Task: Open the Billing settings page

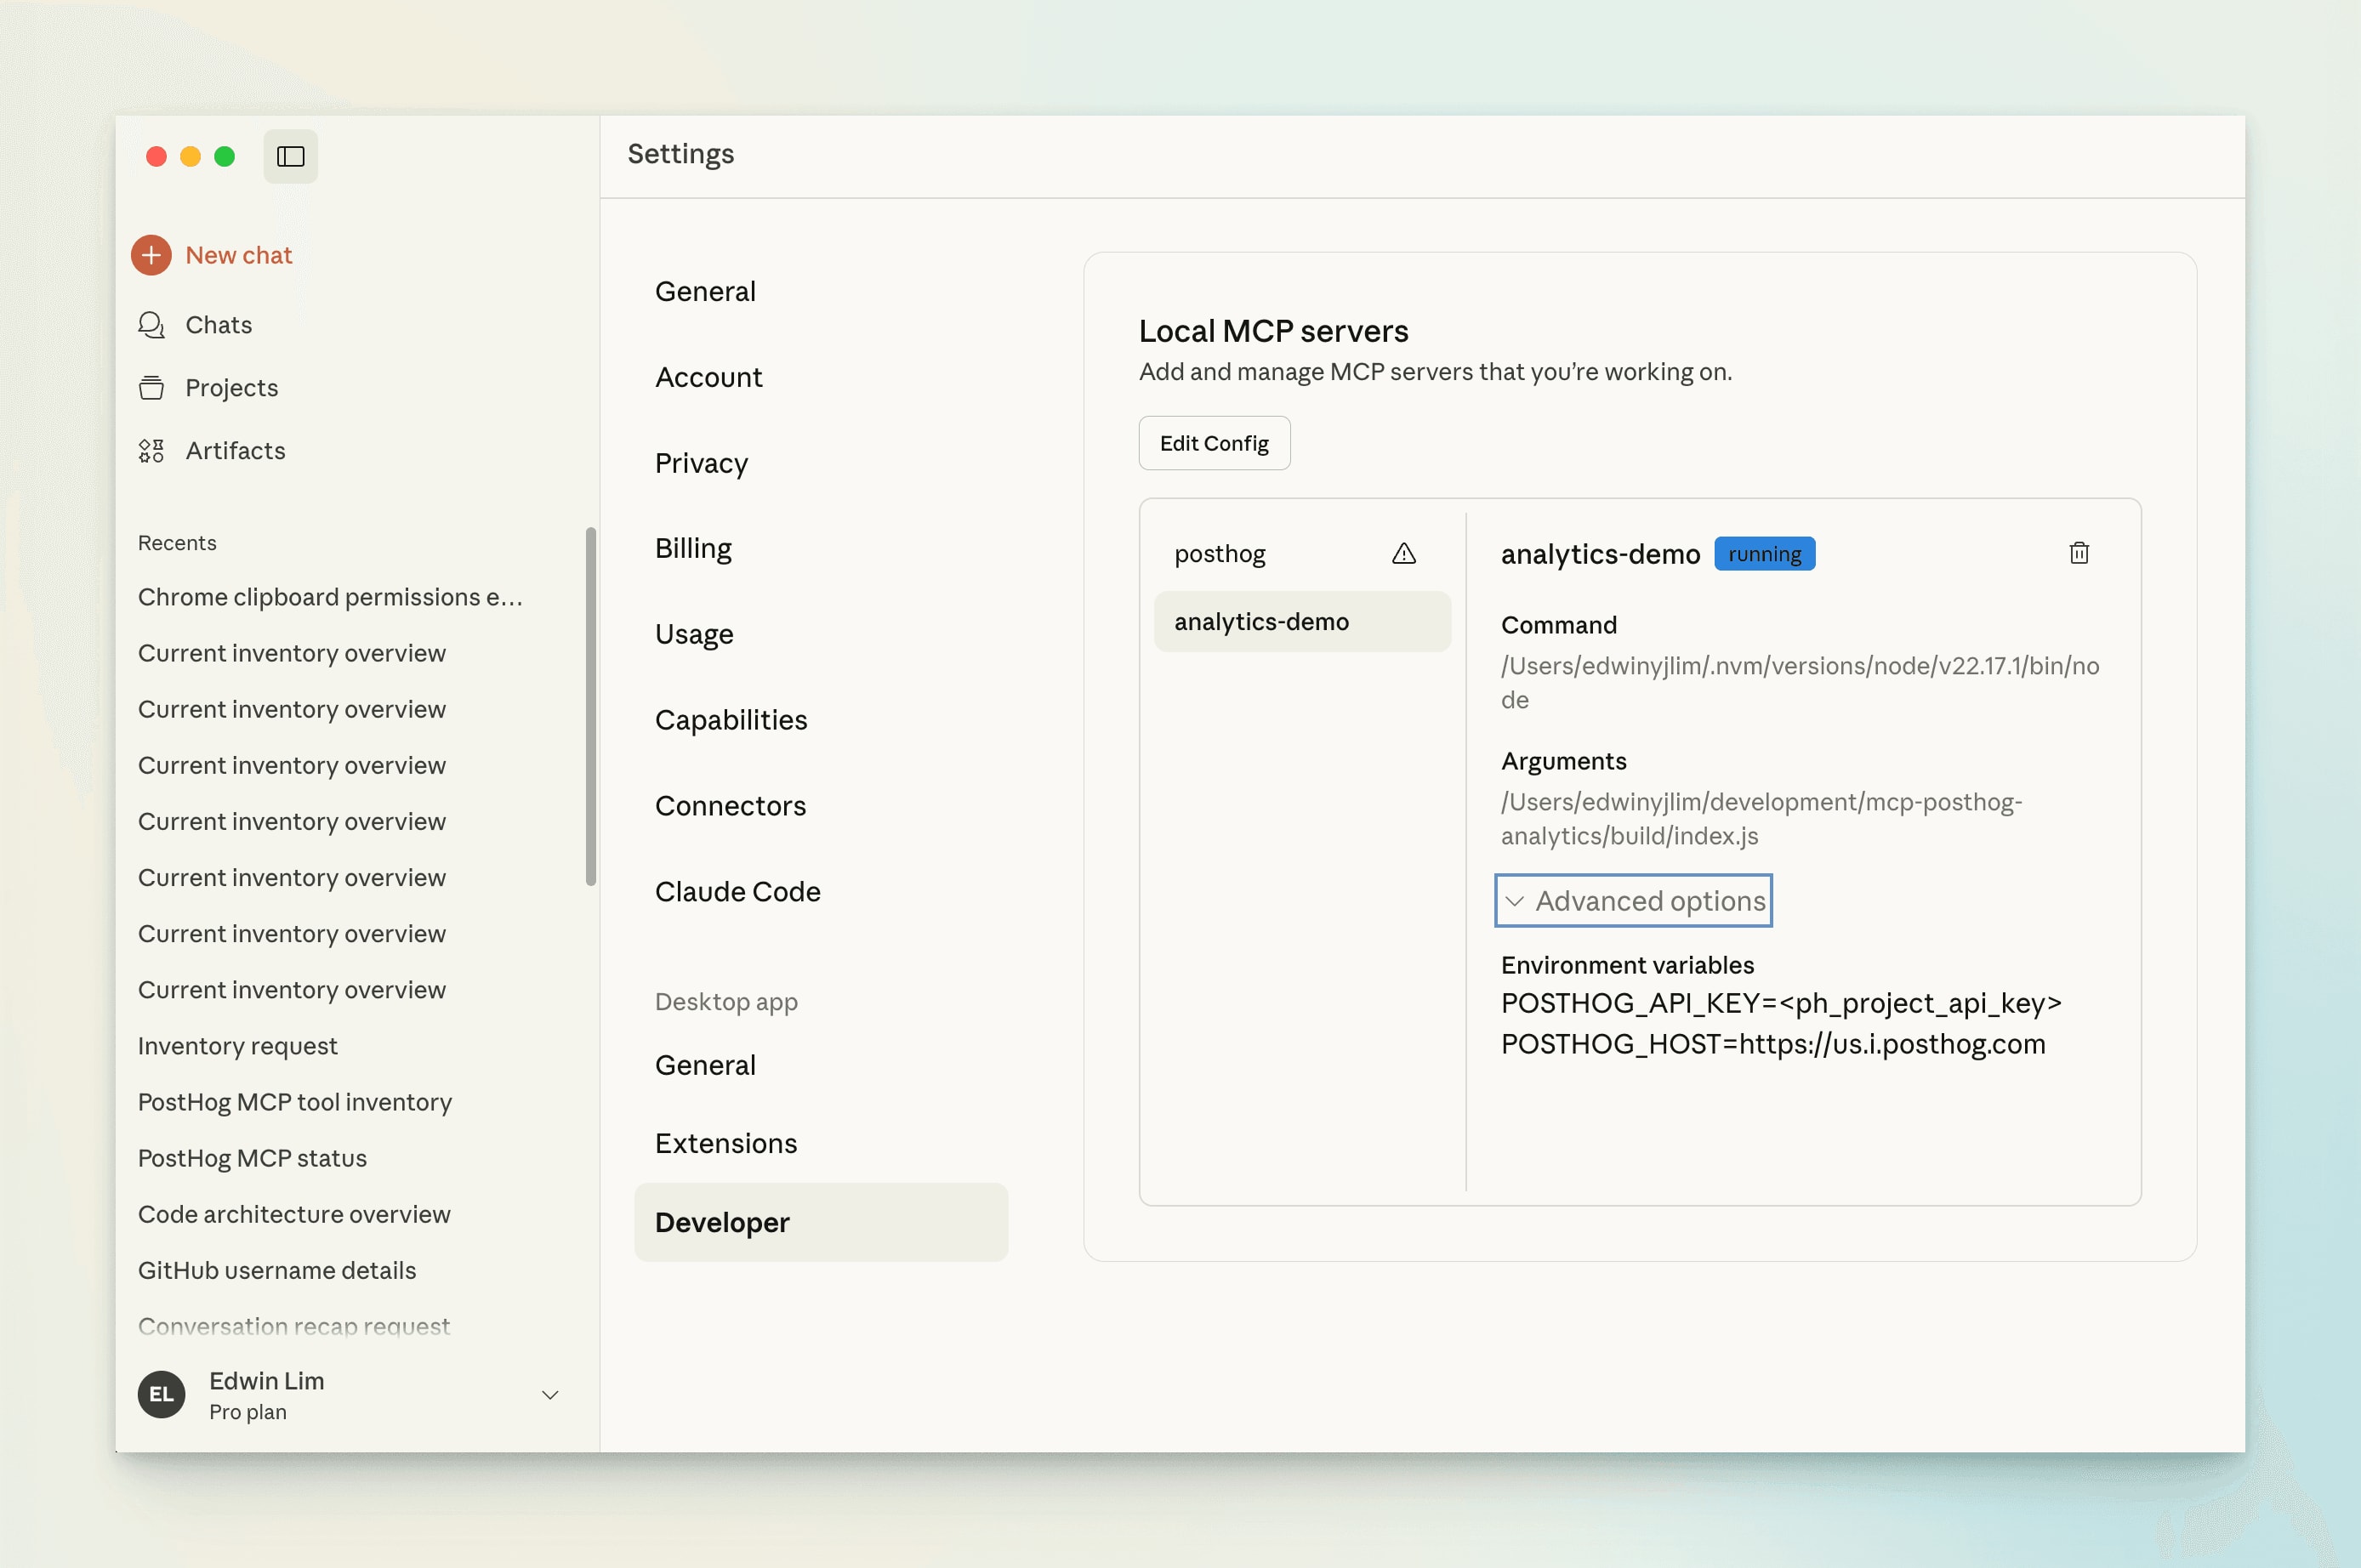Action: click(693, 548)
